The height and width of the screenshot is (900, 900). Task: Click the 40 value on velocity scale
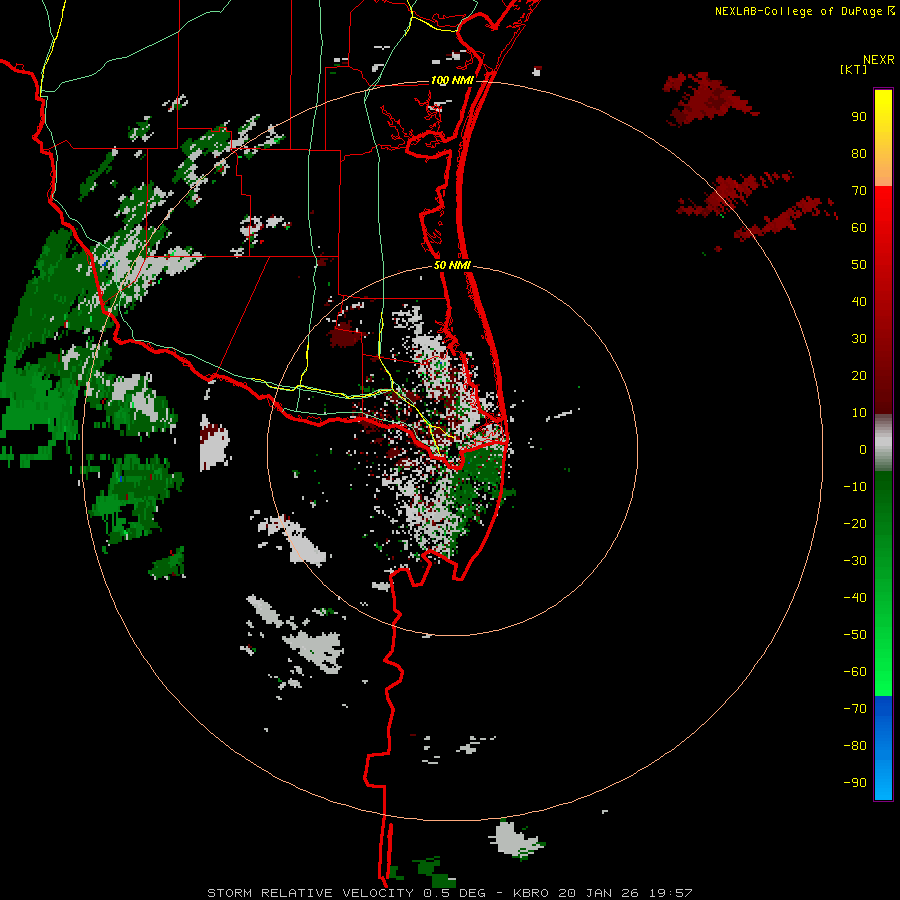click(859, 301)
